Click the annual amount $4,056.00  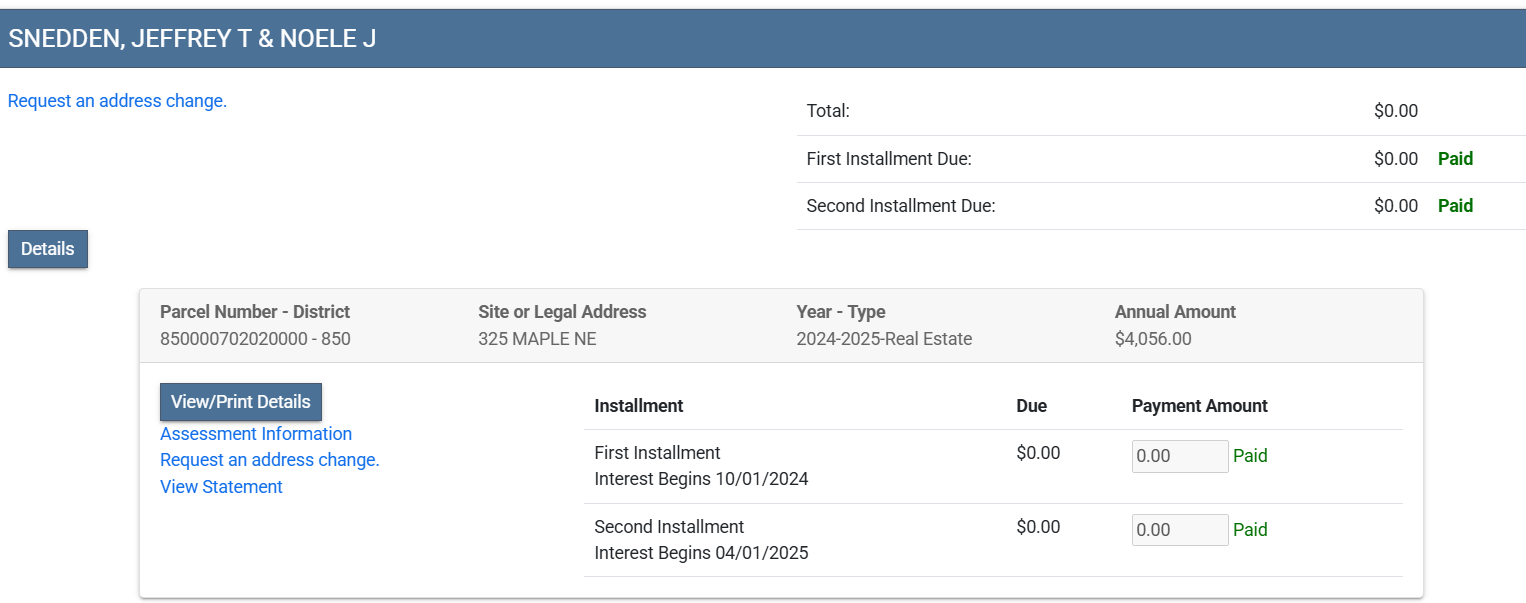click(1153, 339)
